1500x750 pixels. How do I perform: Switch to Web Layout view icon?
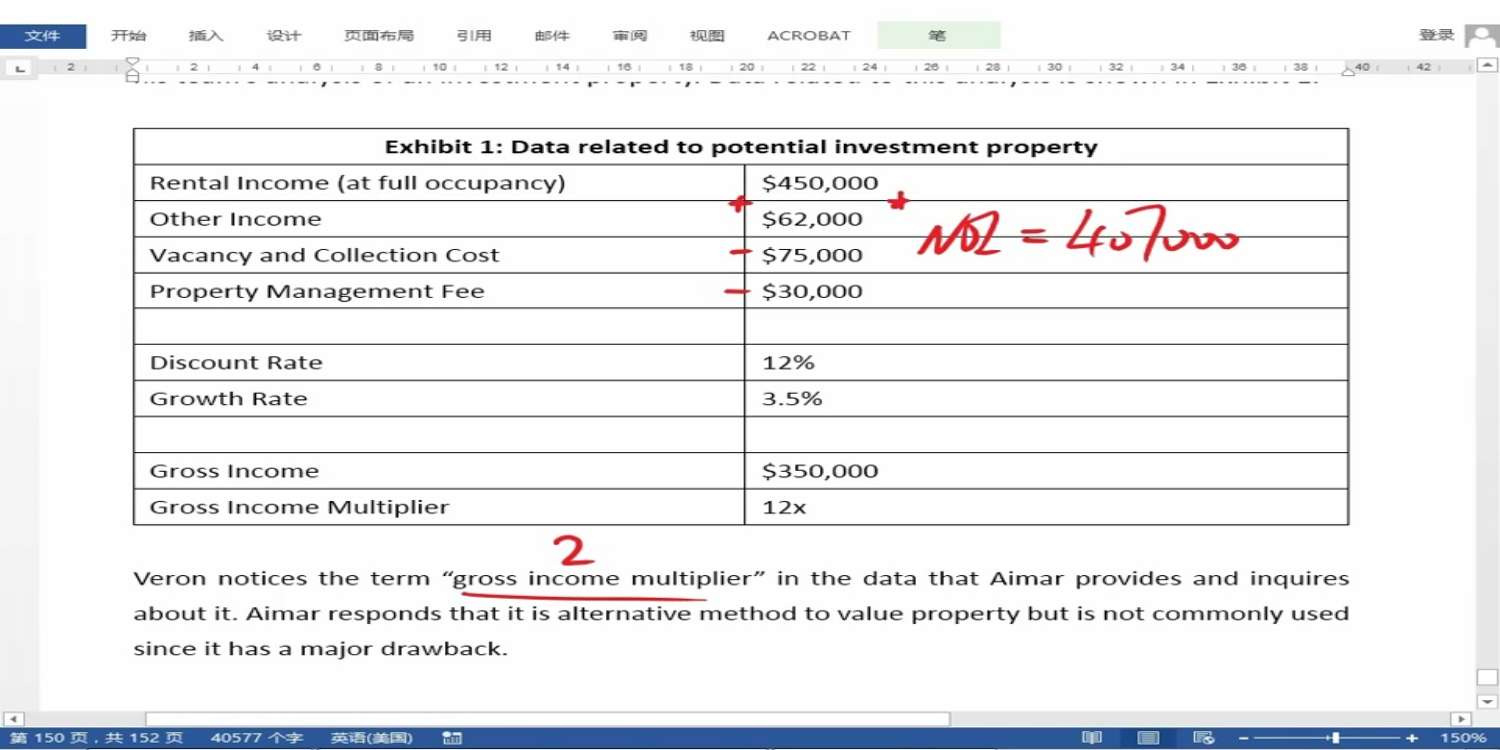pyautogui.click(x=1204, y=738)
